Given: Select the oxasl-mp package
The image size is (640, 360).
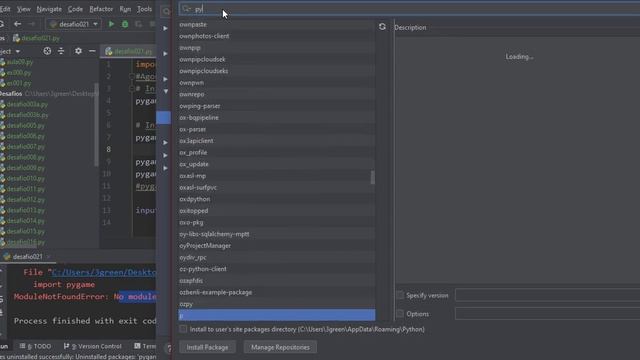Looking at the screenshot, I should pos(276,176).
